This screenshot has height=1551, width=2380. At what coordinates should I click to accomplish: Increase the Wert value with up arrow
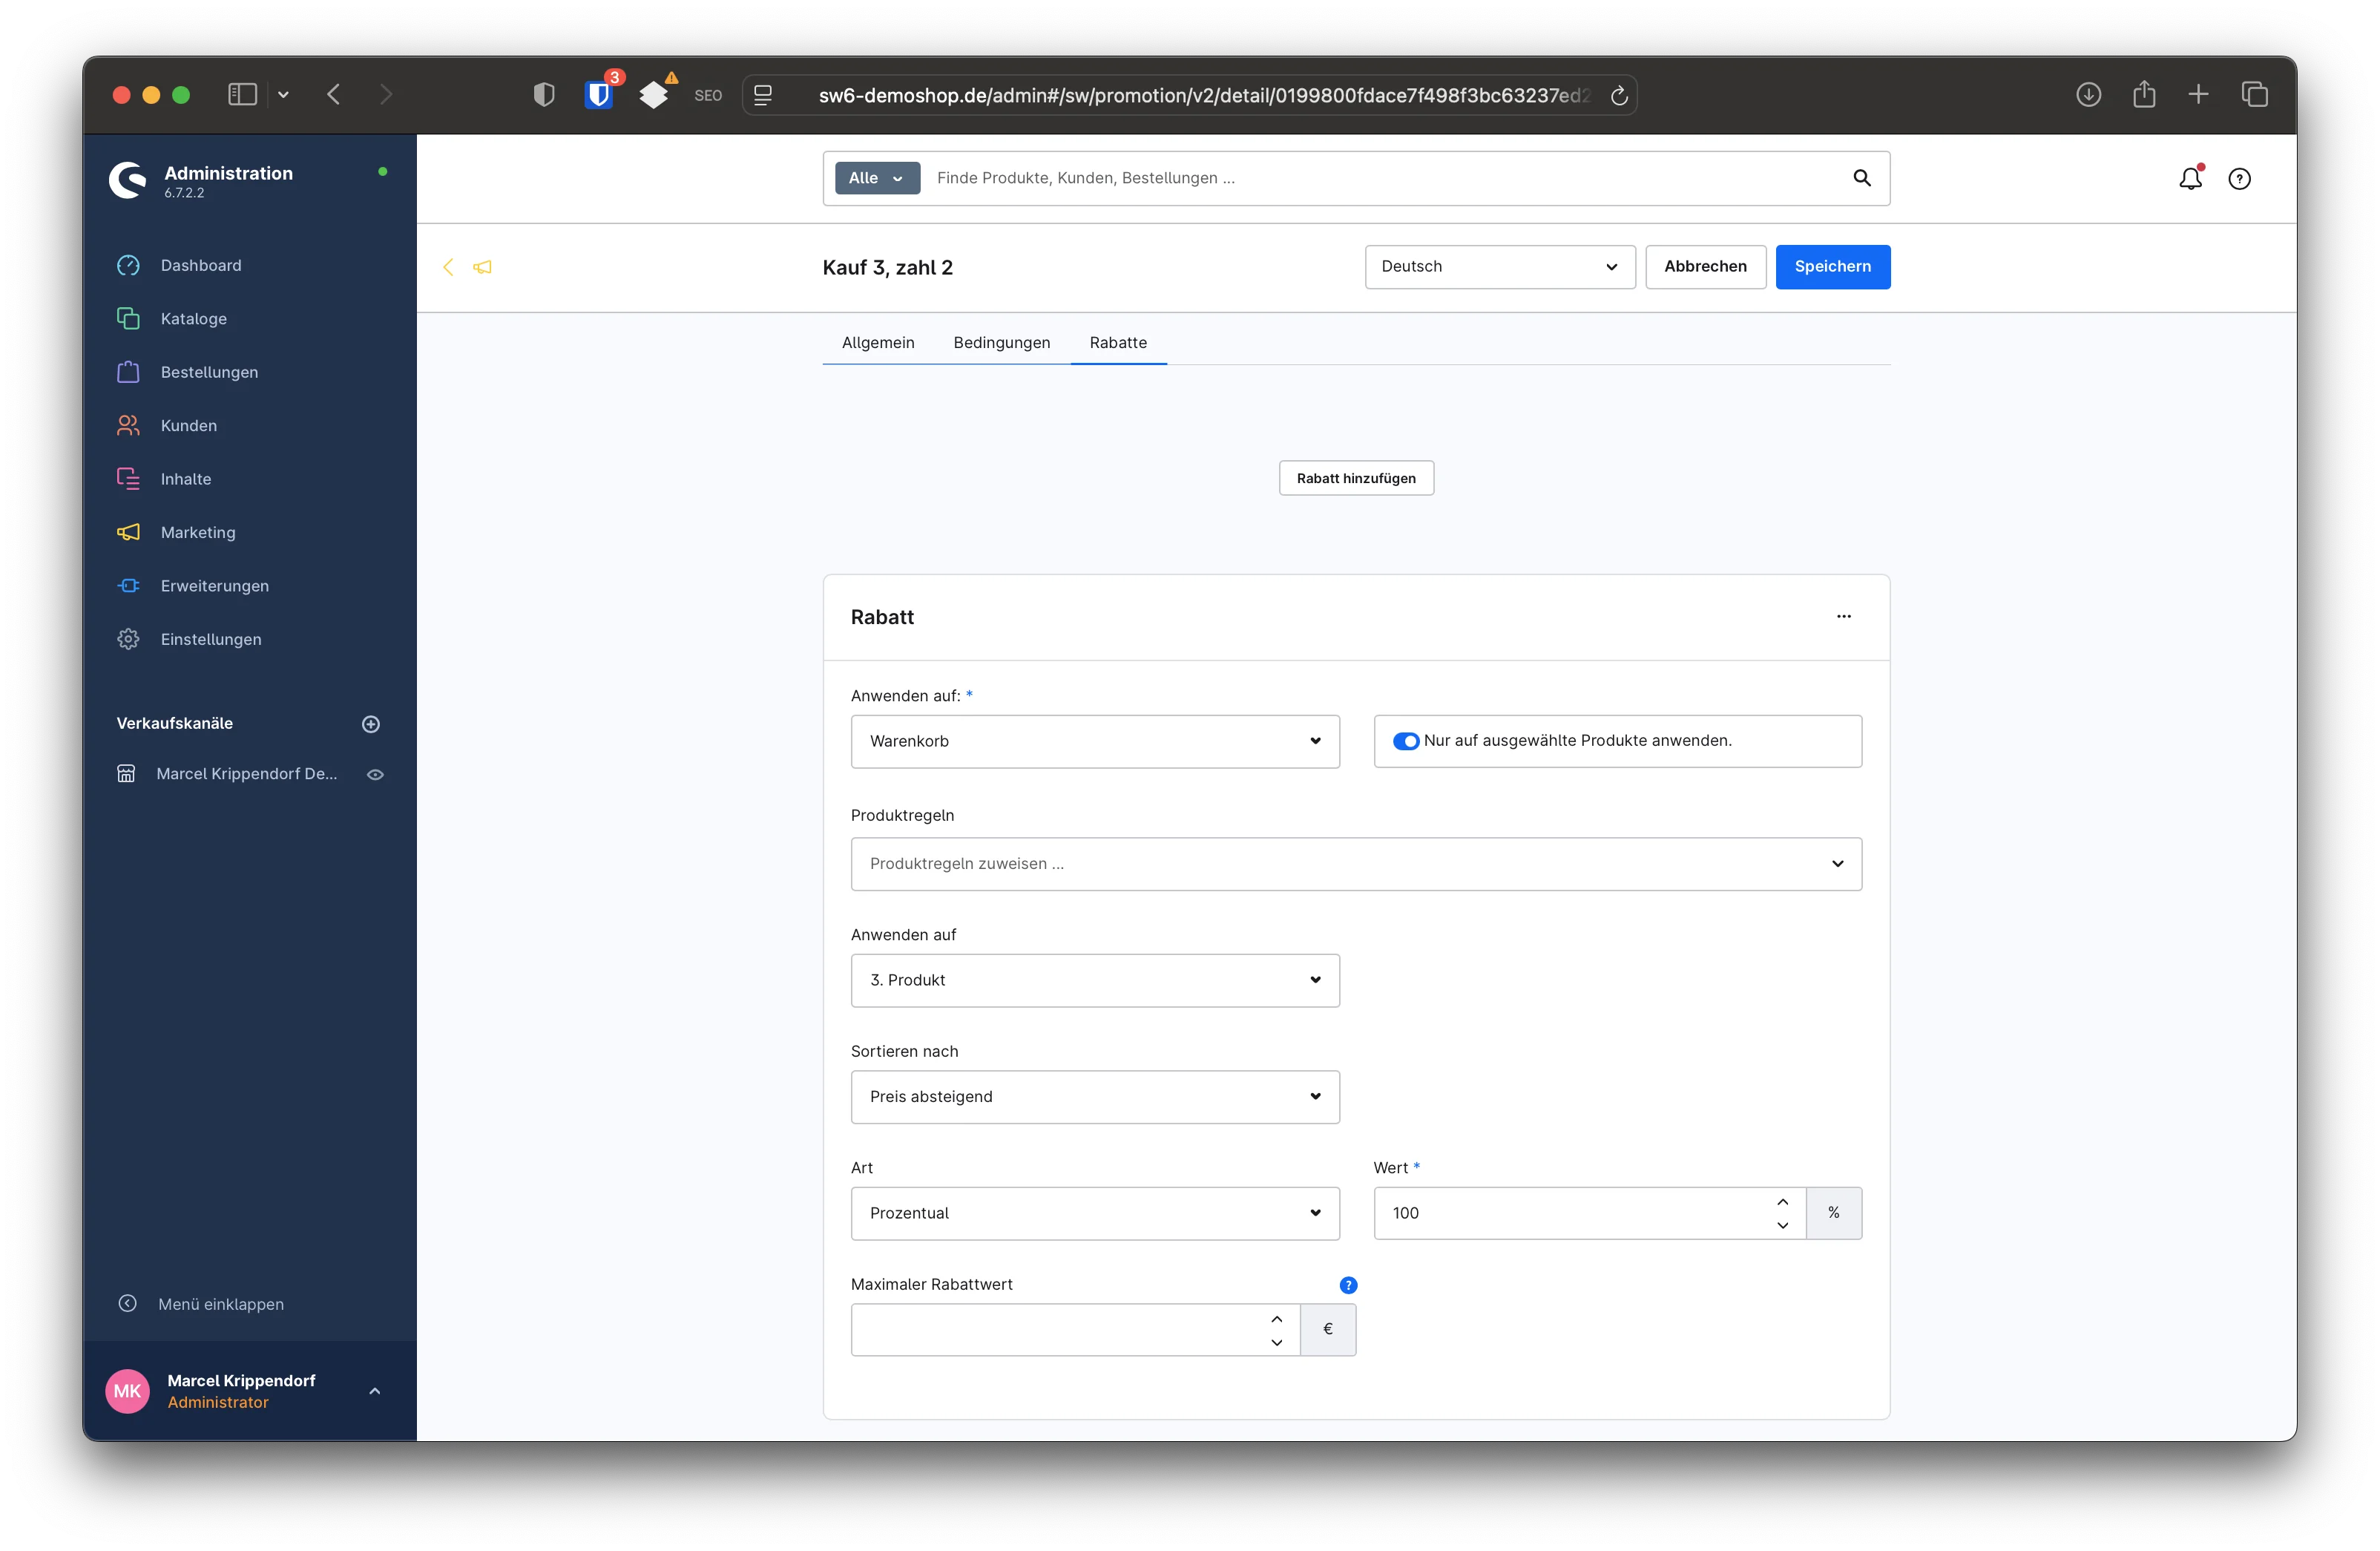(1782, 1202)
